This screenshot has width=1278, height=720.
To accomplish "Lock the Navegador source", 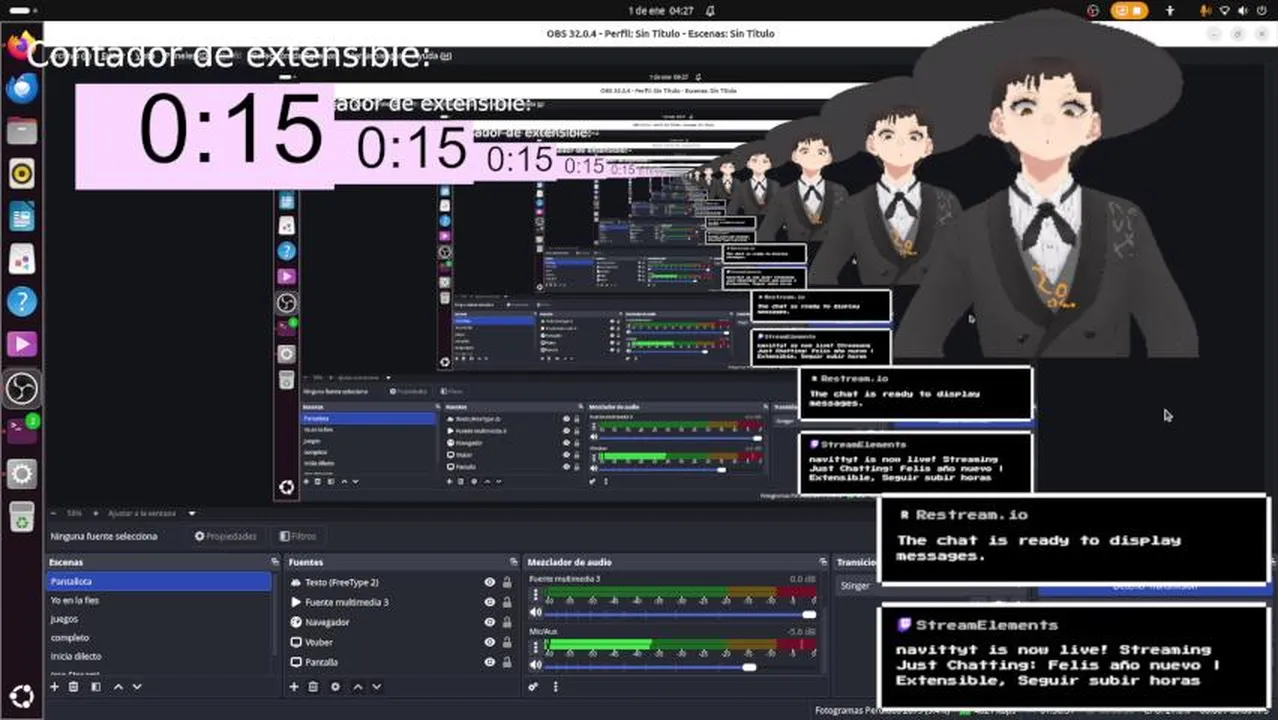I will click(x=507, y=622).
